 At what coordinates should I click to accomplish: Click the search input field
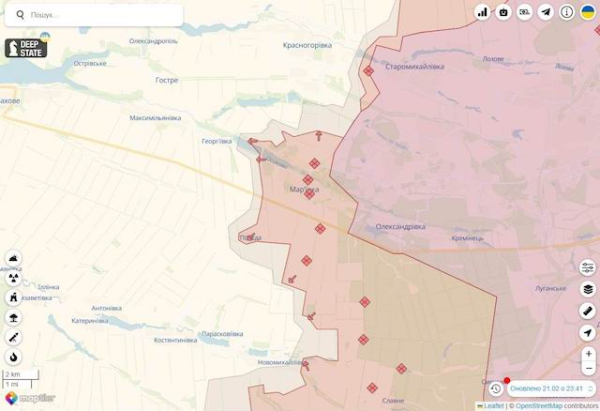point(100,15)
